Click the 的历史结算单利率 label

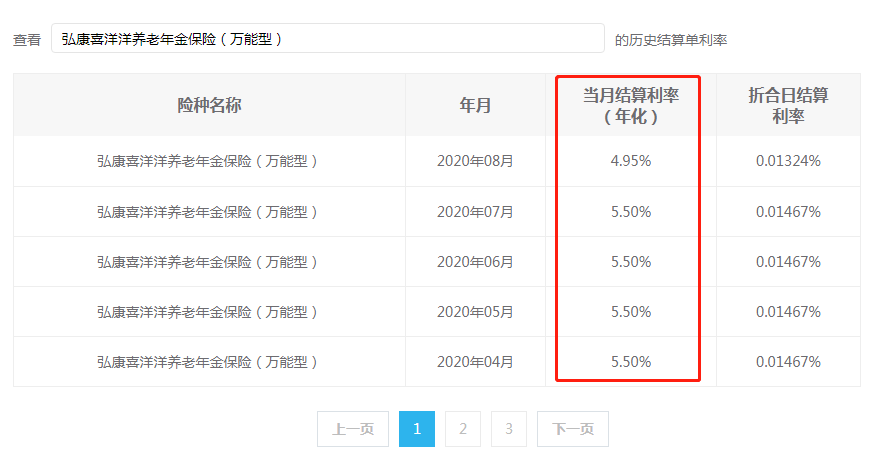(671, 39)
